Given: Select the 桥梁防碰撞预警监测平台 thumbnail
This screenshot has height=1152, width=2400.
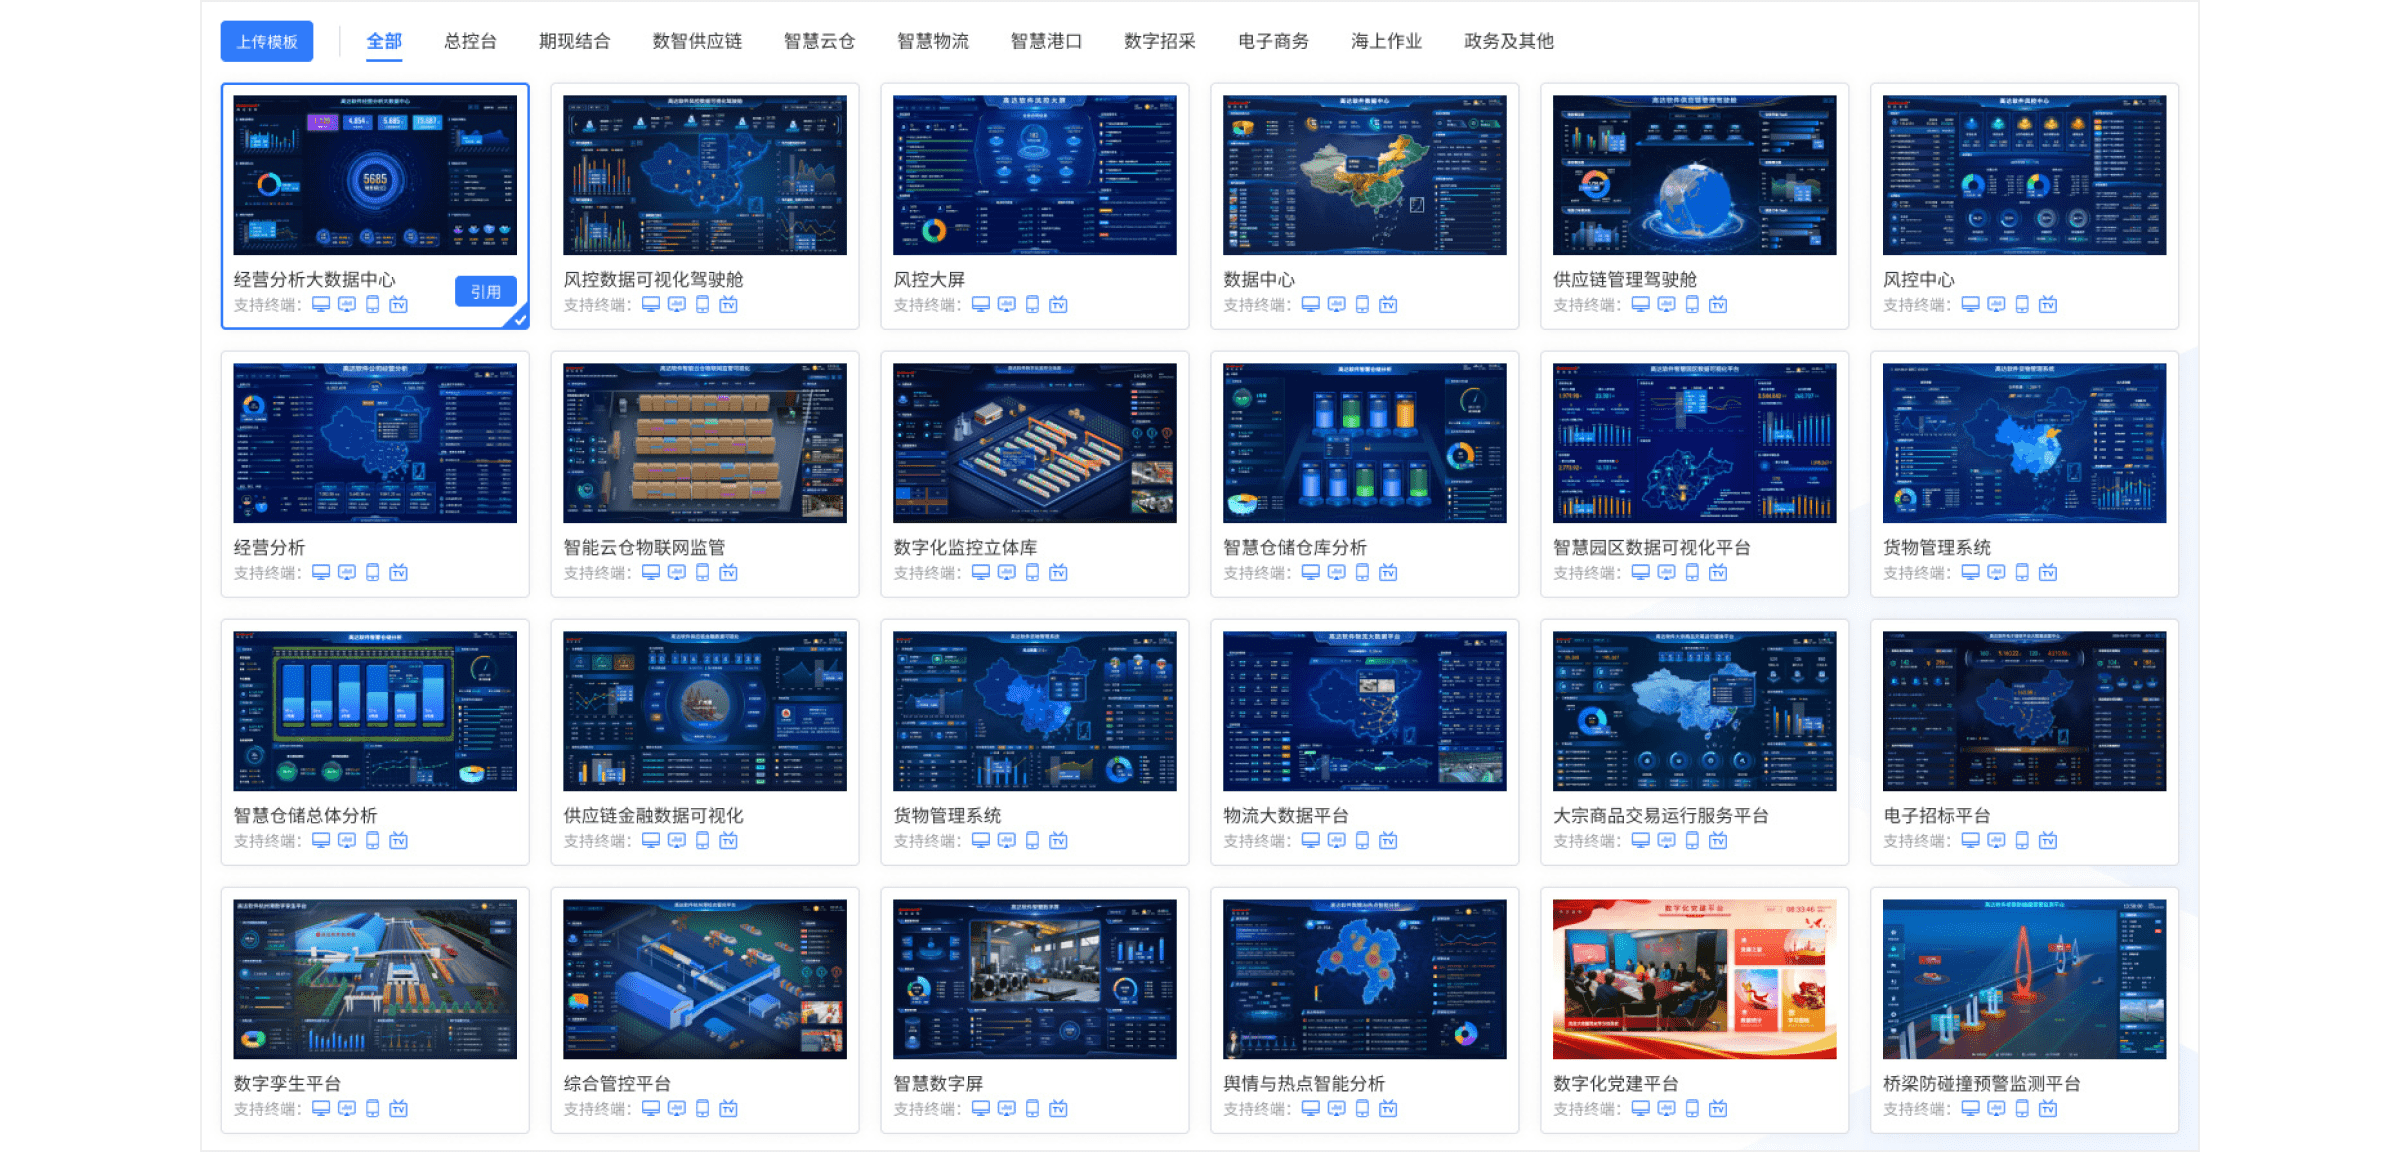Looking at the screenshot, I should coord(2024,978).
